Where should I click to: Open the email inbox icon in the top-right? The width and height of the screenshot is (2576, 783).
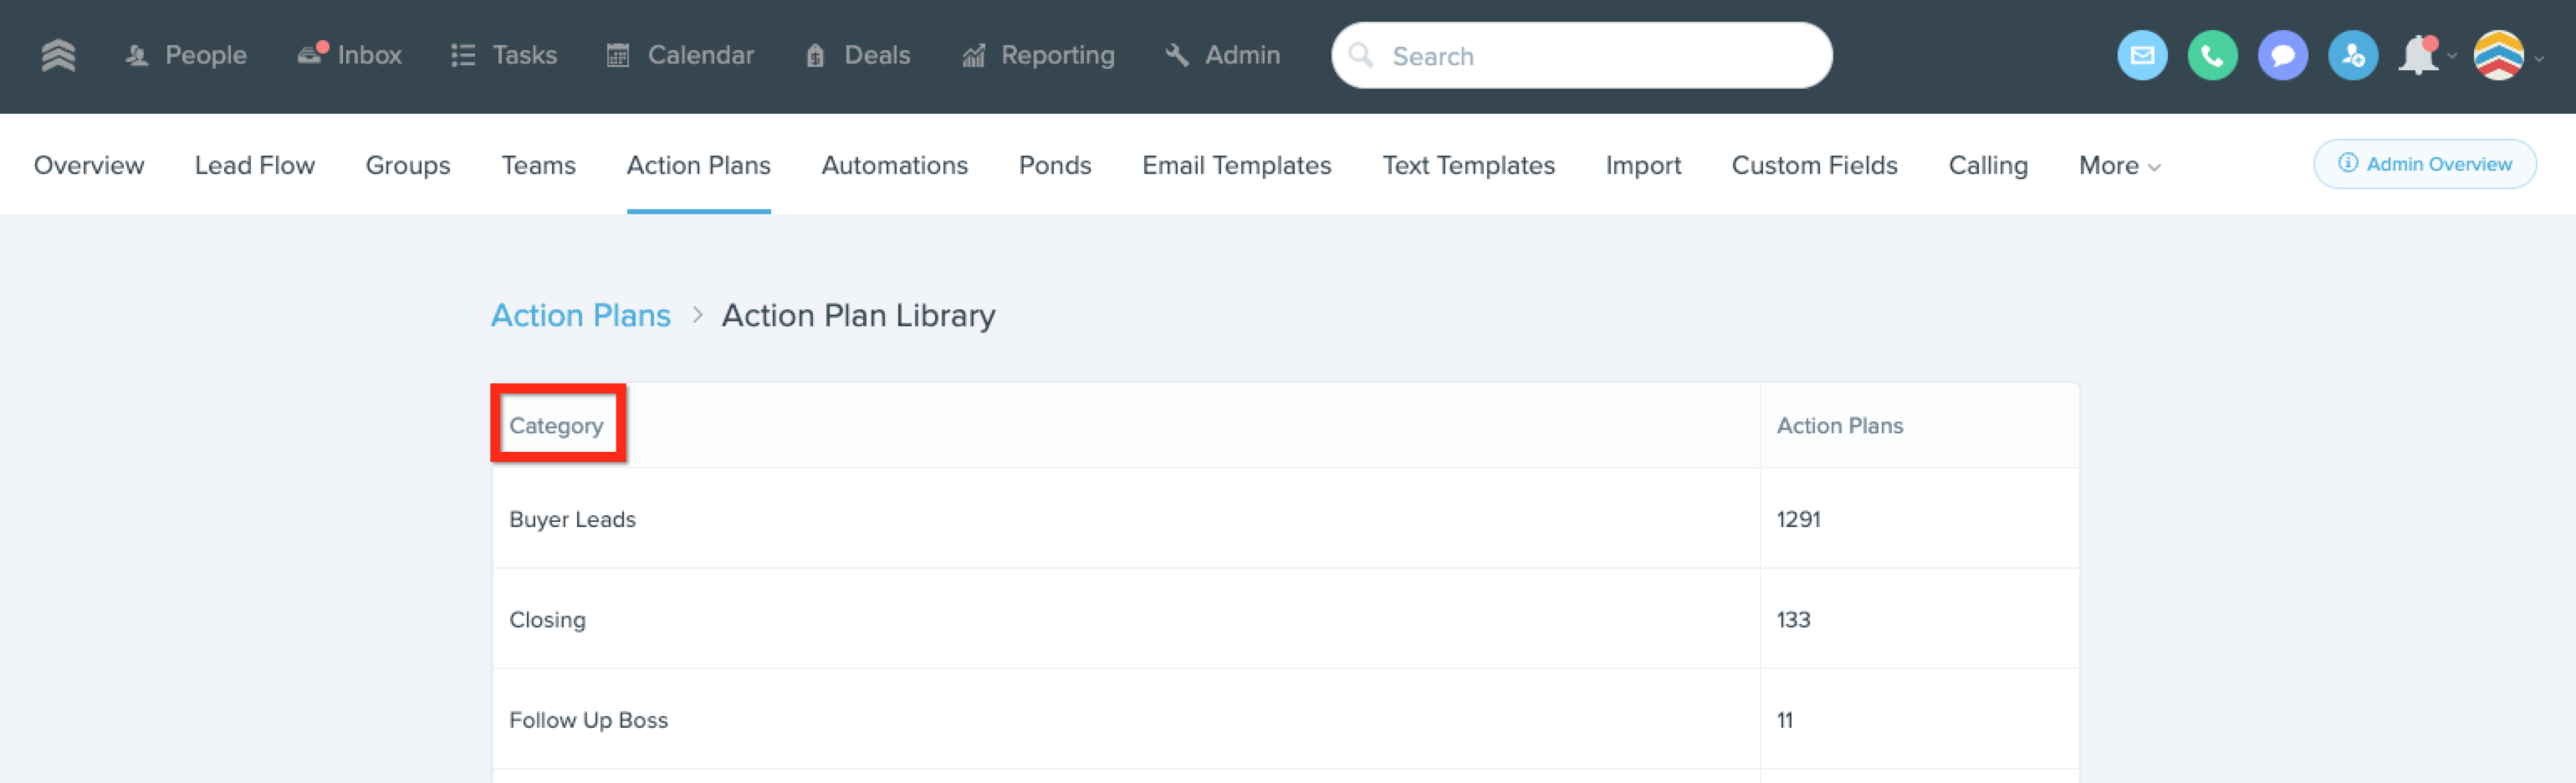tap(2142, 56)
